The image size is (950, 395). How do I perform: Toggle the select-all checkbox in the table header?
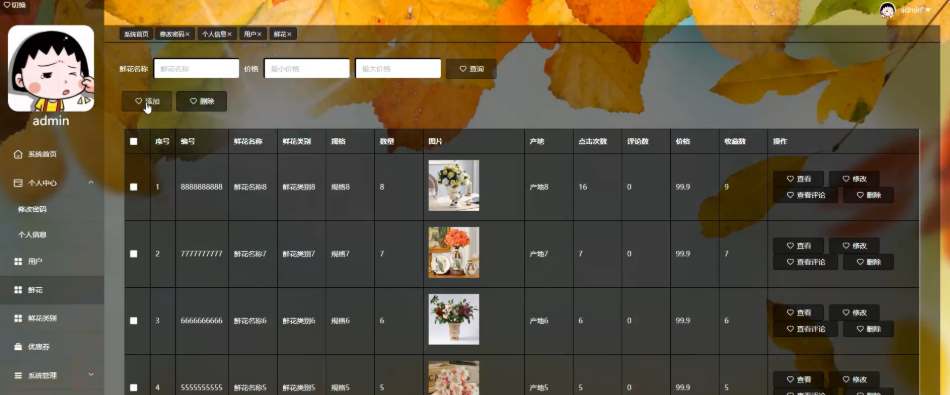point(134,142)
